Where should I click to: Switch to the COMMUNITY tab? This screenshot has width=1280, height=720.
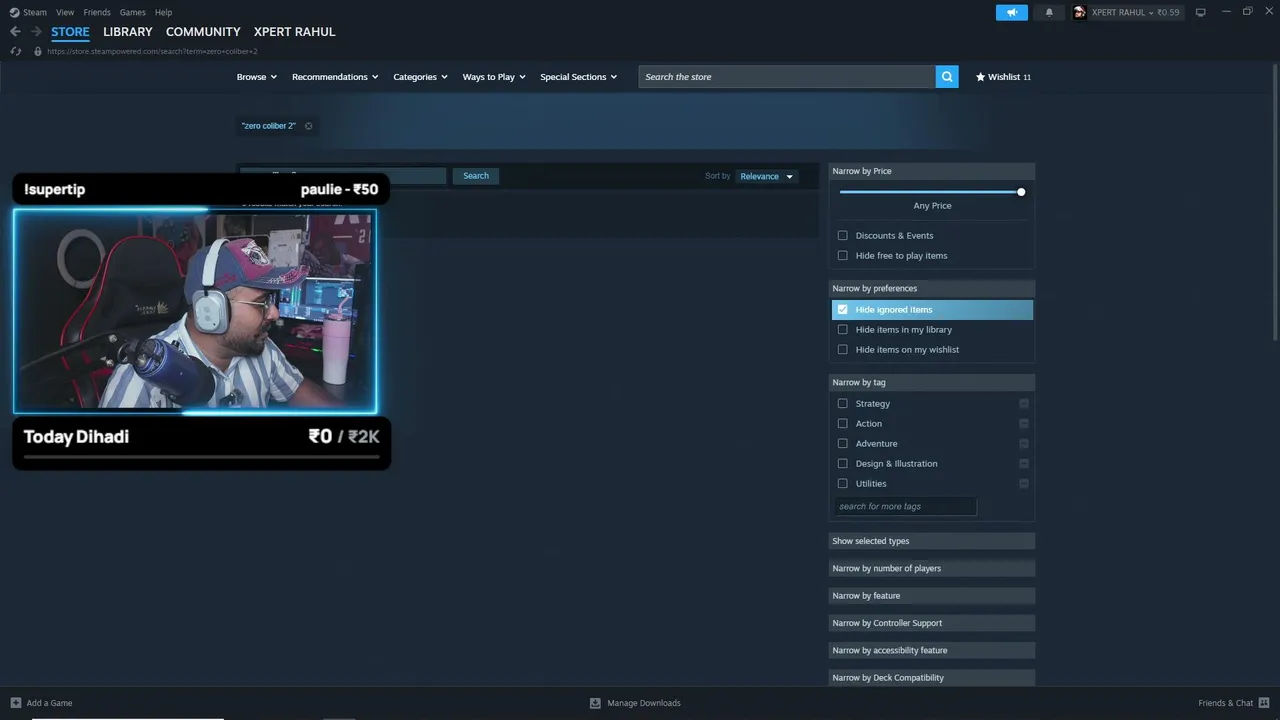pos(203,32)
